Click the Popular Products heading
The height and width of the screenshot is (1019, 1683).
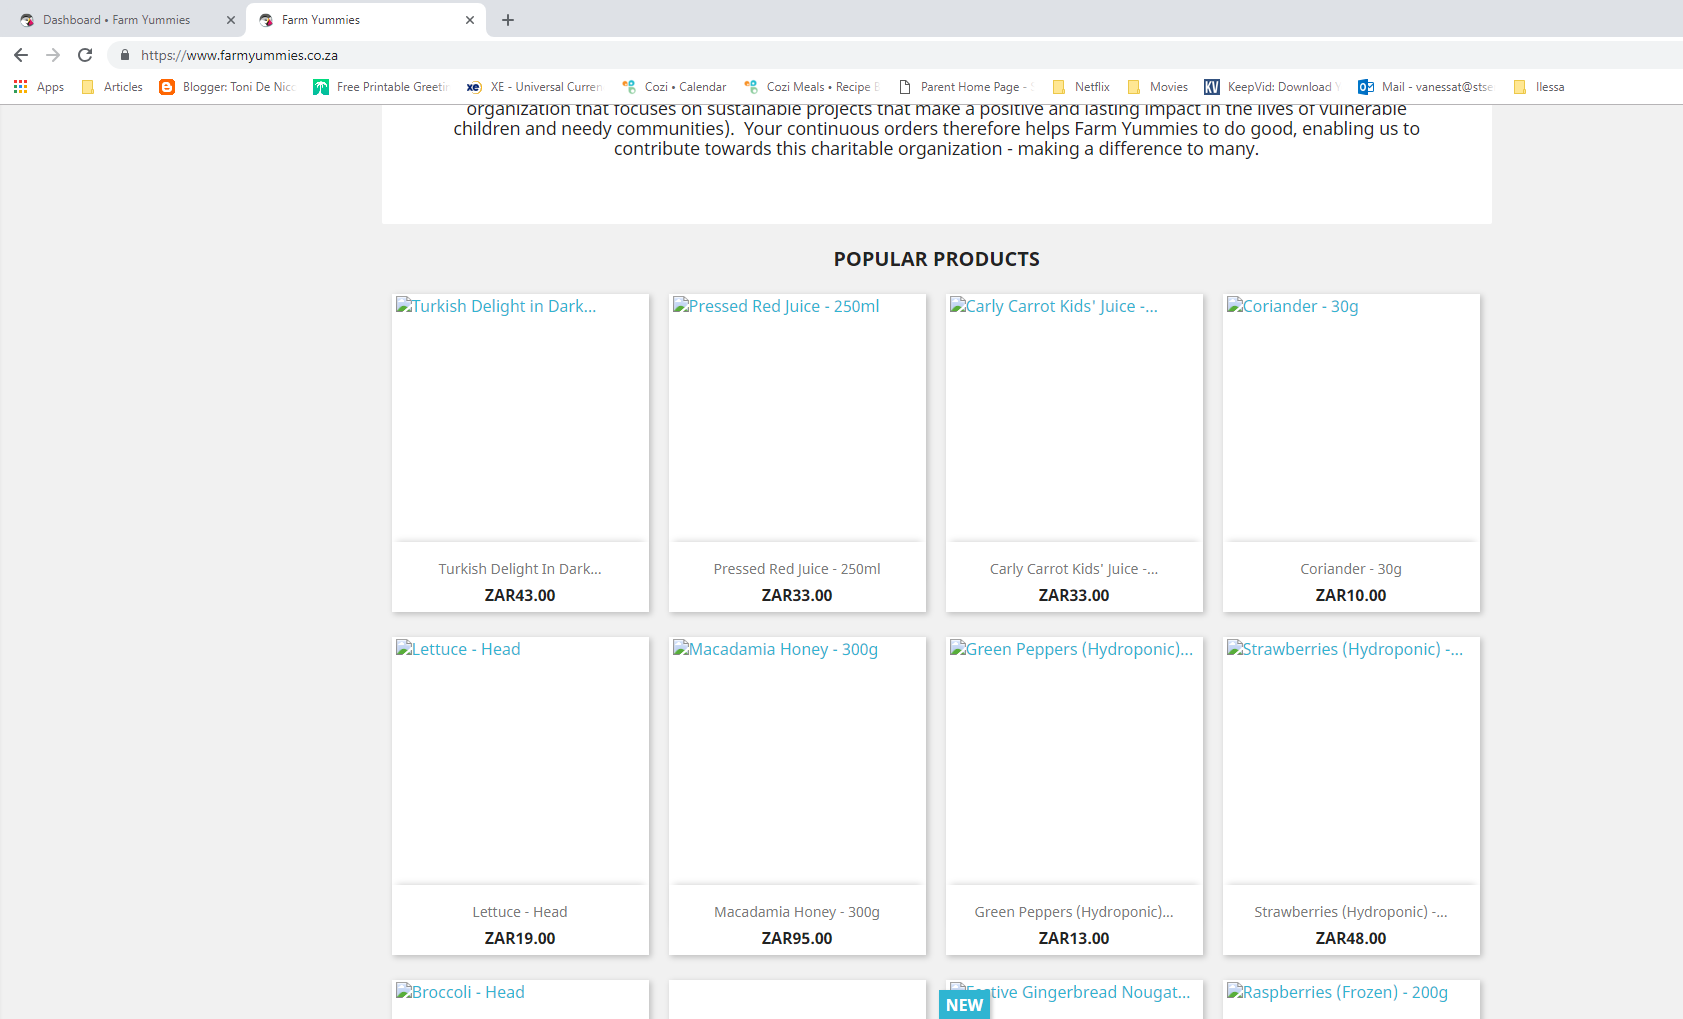tap(937, 259)
